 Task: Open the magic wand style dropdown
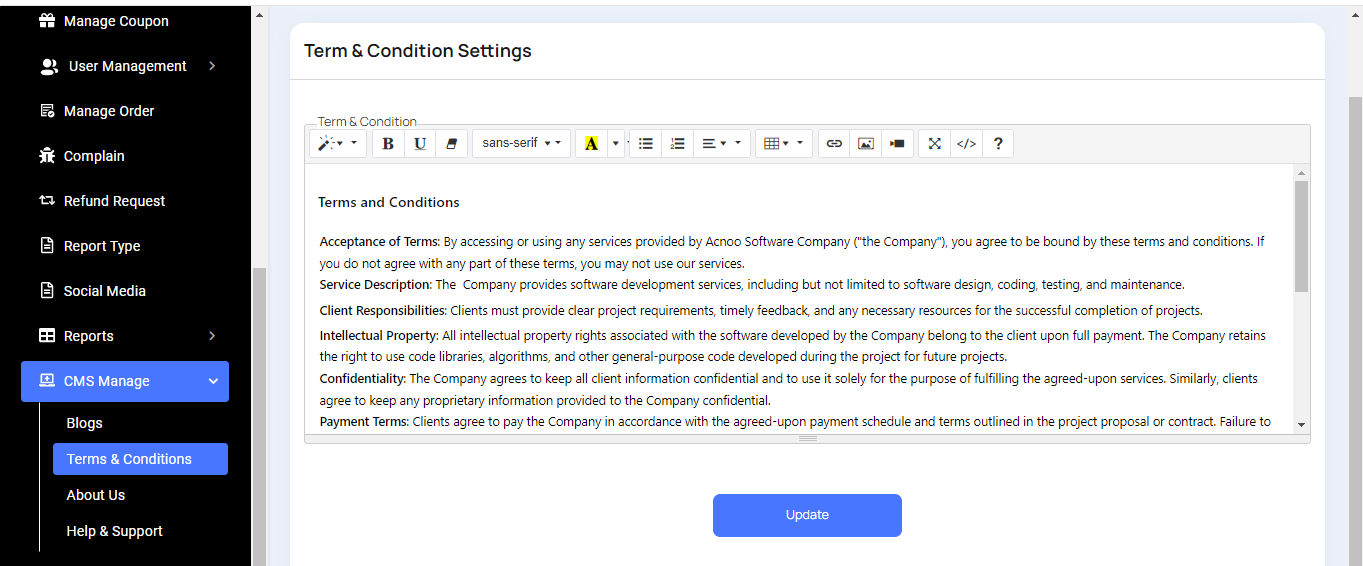(337, 144)
